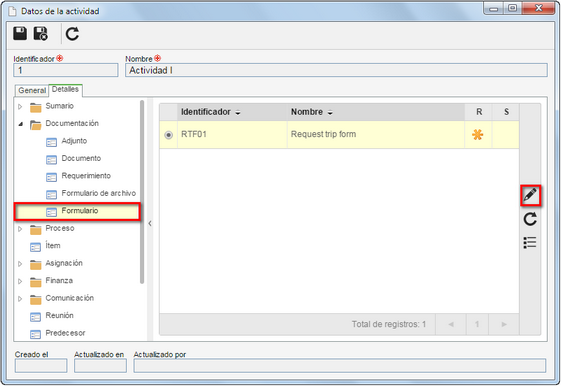
Task: Expand the Sumario folder
Action: point(20,106)
